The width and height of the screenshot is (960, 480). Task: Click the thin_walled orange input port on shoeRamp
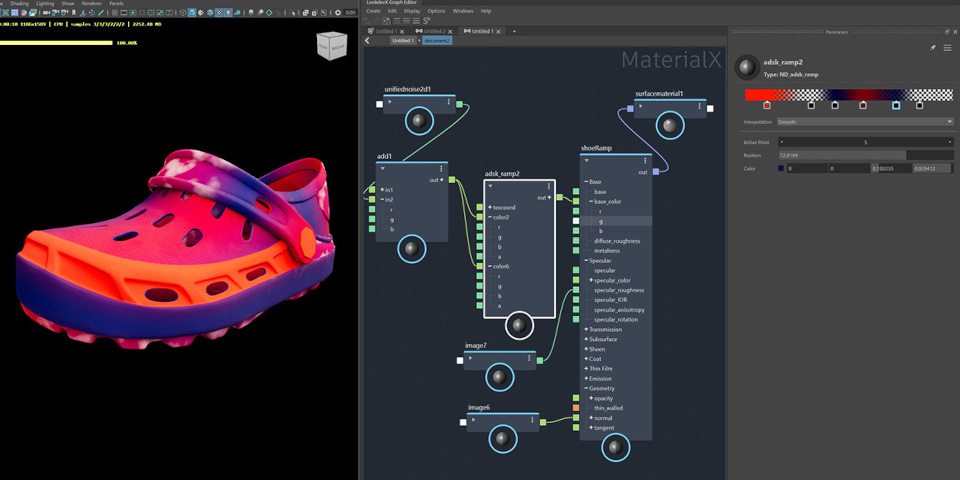click(576, 408)
